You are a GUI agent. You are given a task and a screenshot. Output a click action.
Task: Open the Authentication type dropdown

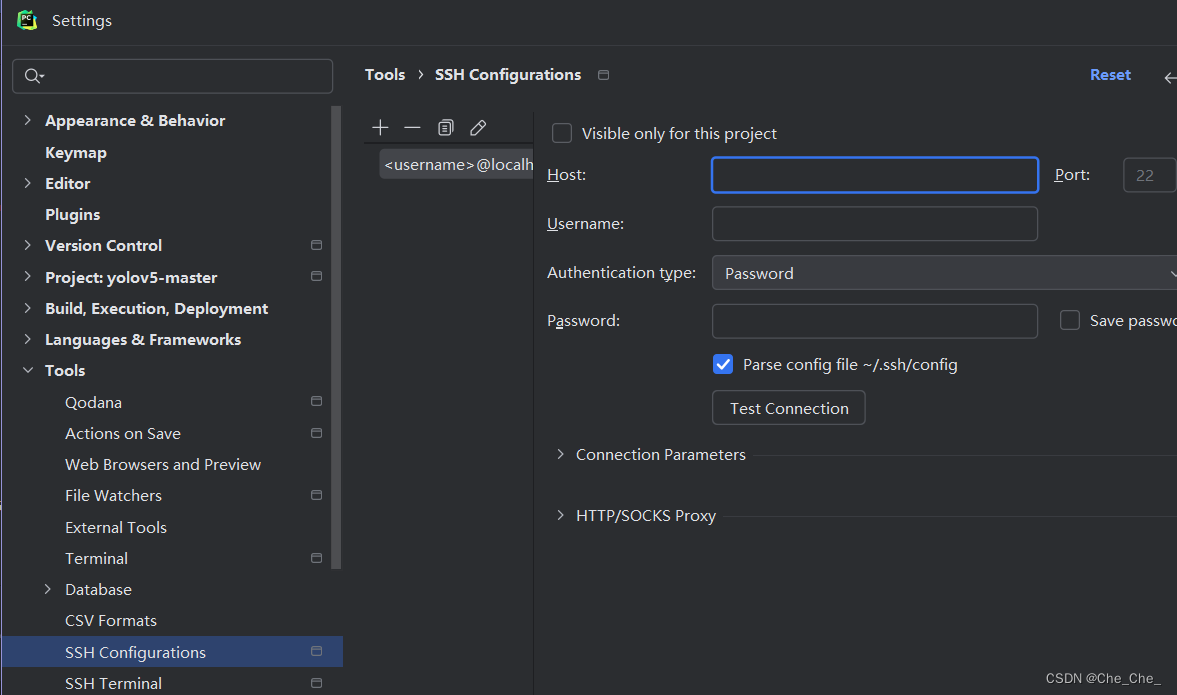pyautogui.click(x=944, y=273)
